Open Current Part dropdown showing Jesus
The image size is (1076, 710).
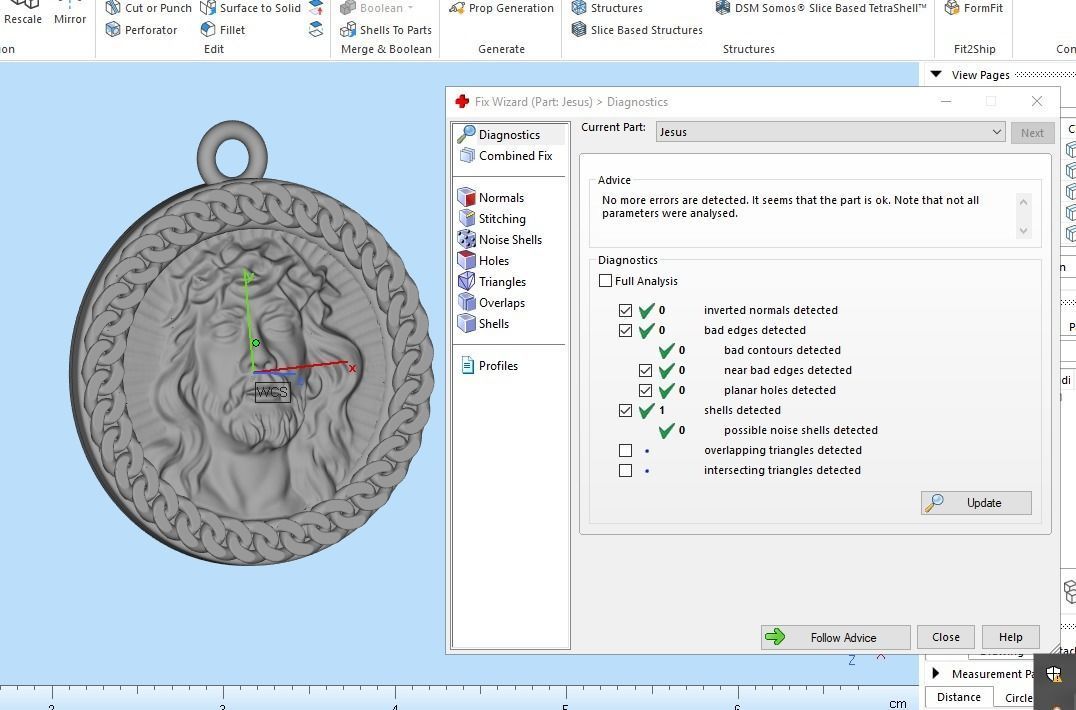(x=830, y=132)
